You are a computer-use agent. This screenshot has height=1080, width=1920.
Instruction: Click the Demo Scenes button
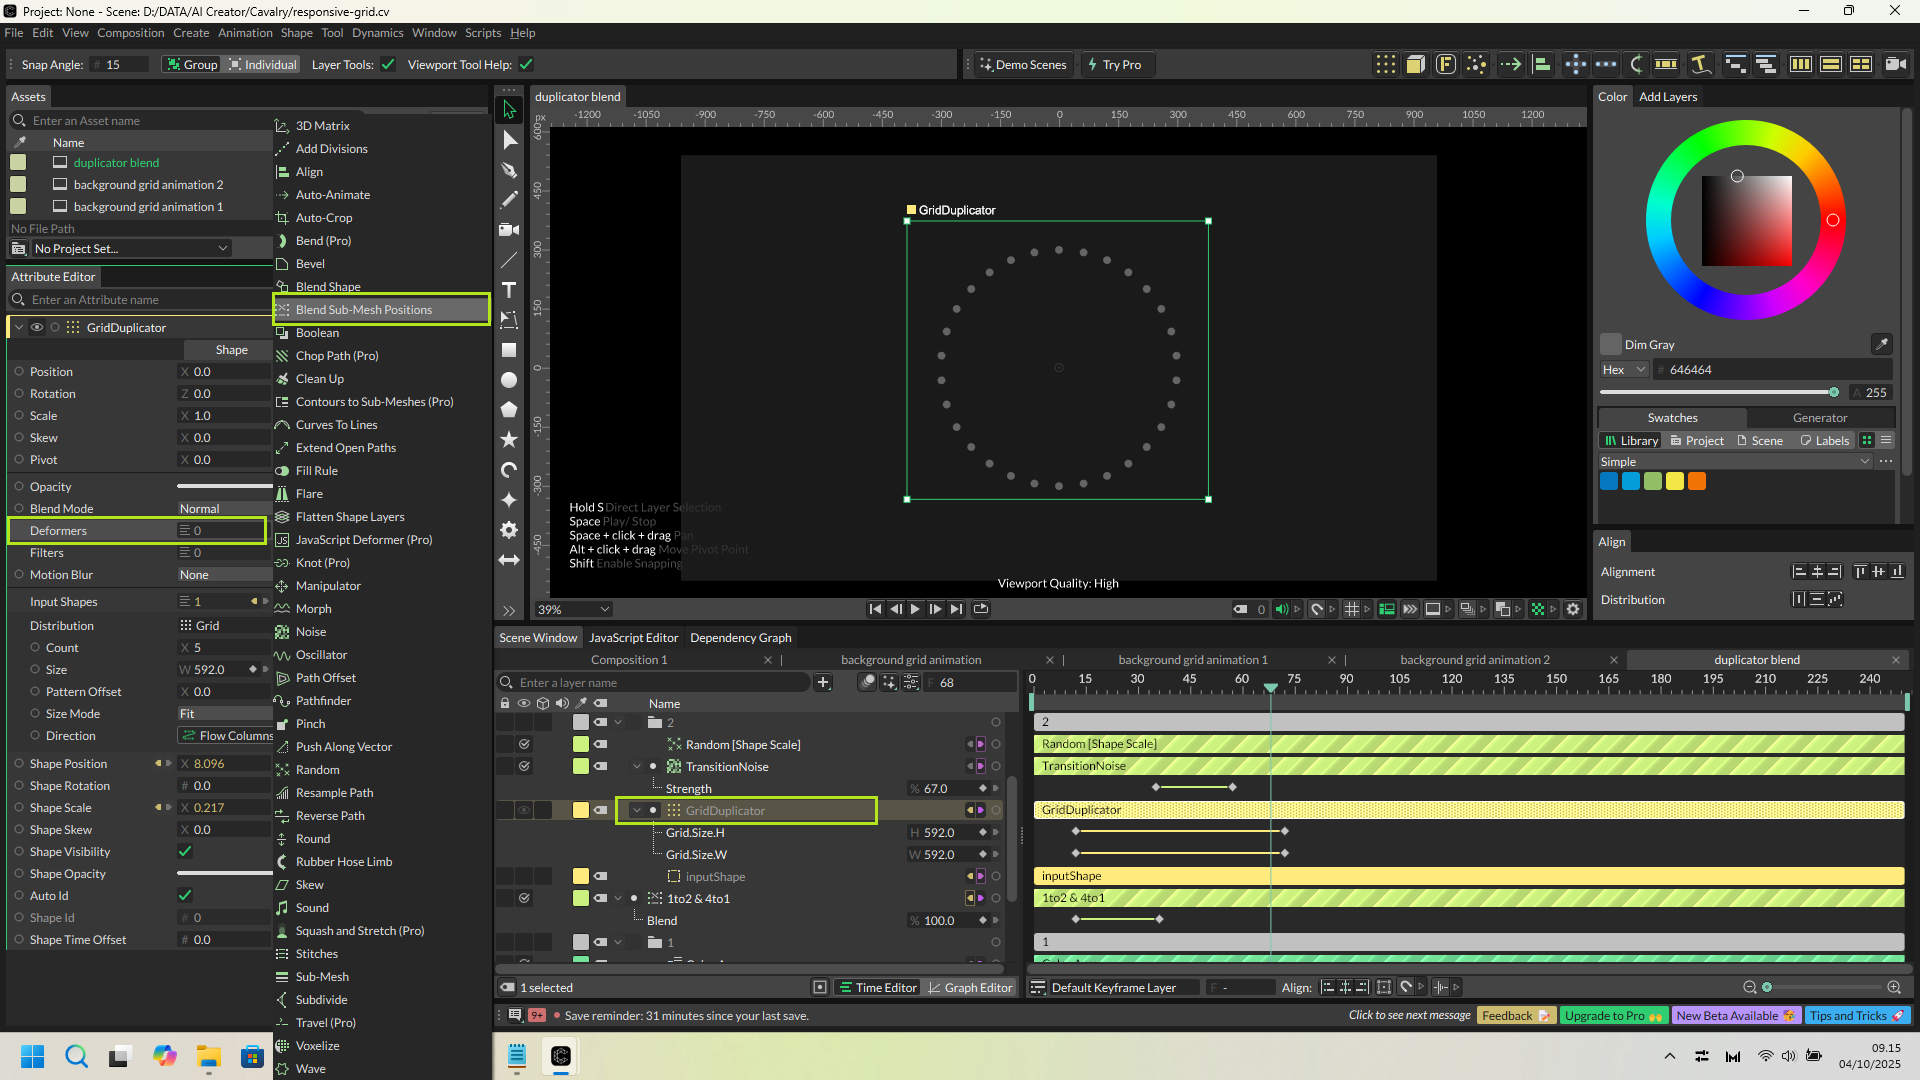[1022, 65]
